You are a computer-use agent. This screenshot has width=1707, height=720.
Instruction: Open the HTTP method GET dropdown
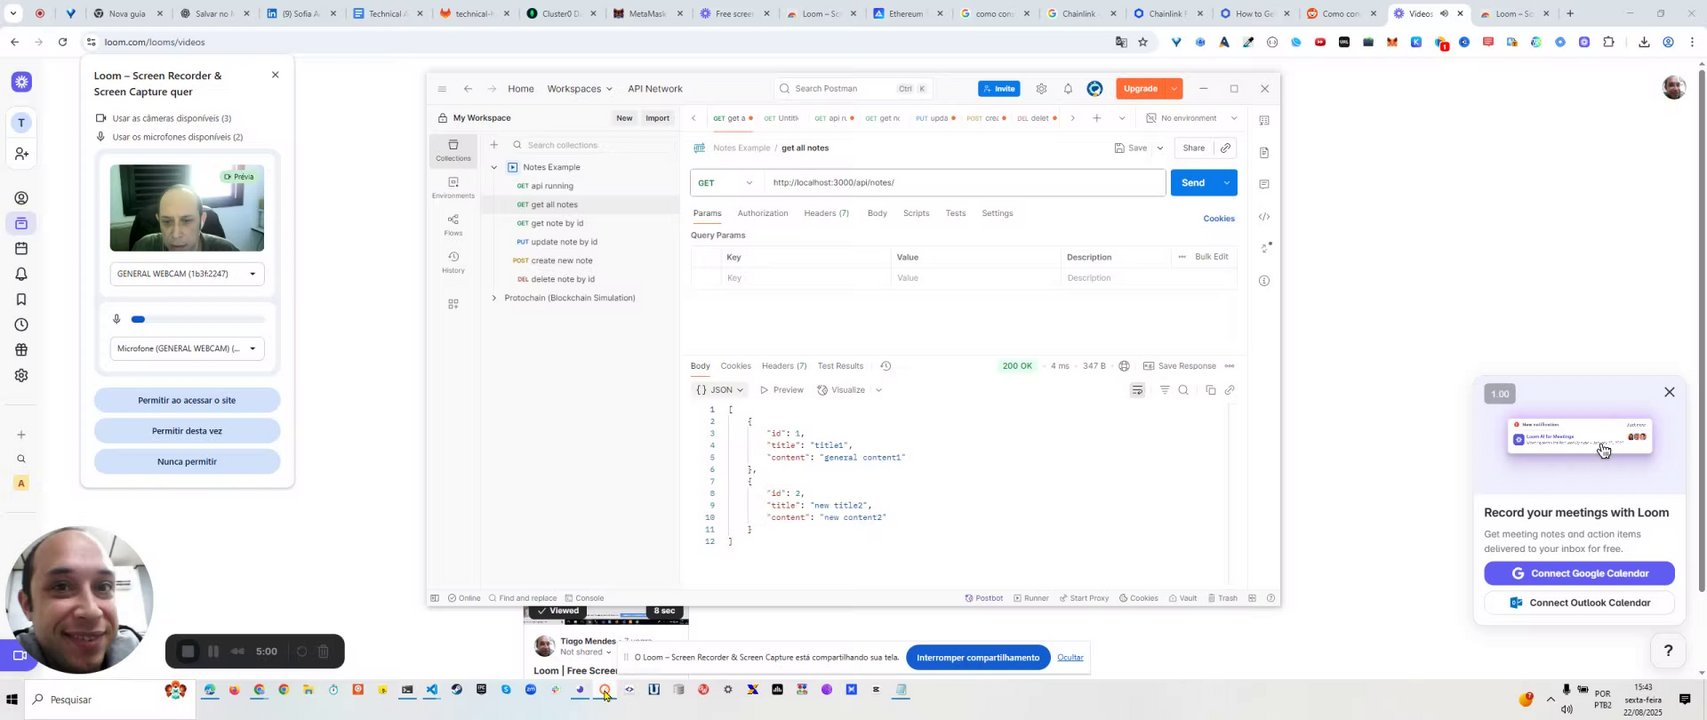click(725, 183)
